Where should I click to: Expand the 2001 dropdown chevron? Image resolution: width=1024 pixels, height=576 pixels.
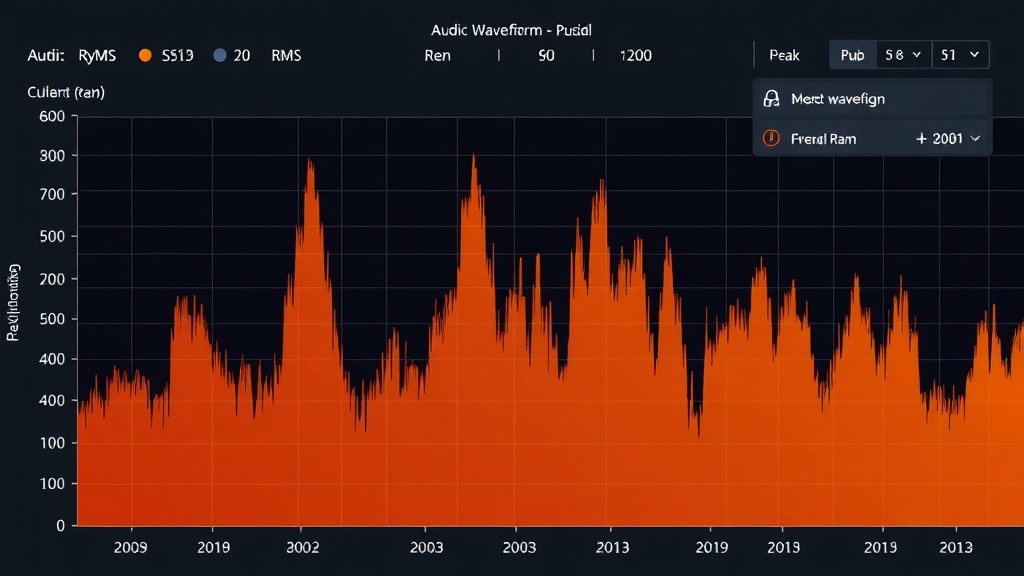pos(975,139)
